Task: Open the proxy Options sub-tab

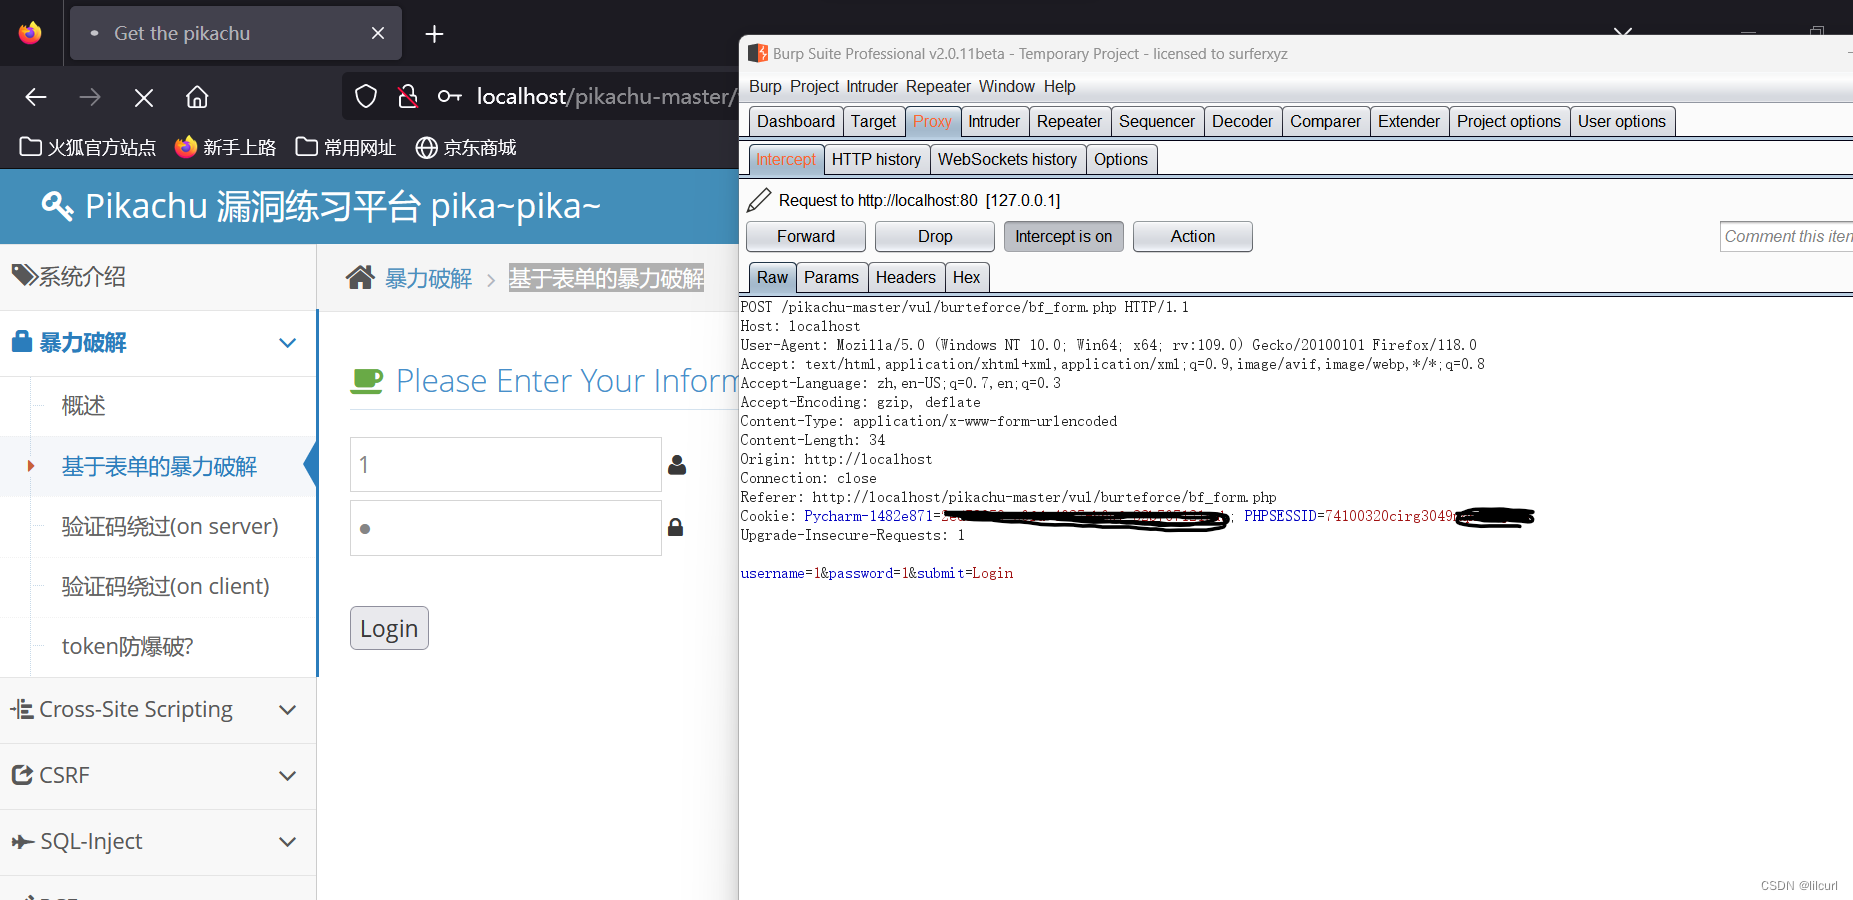Action: point(1121,159)
